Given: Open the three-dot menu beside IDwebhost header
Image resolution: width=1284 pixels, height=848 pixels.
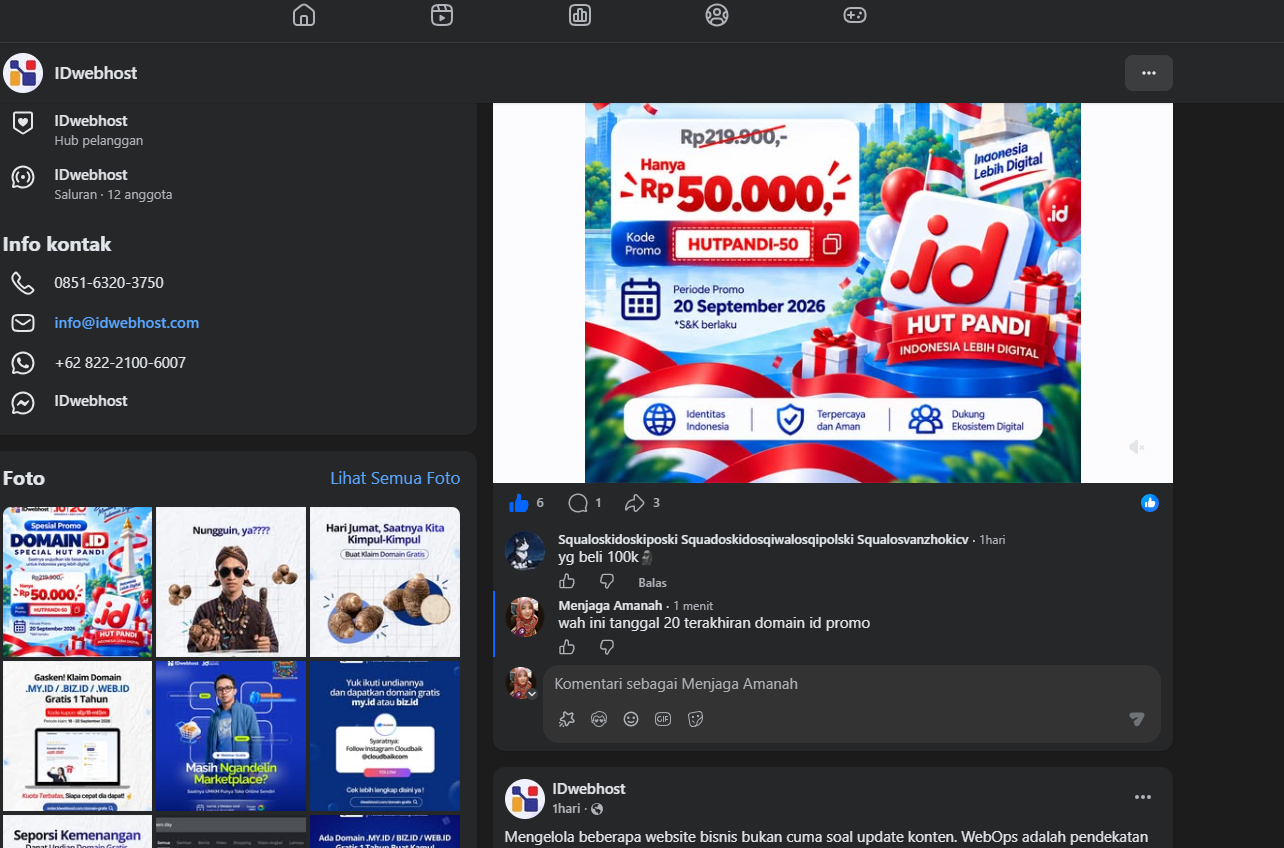Looking at the screenshot, I should (x=1149, y=73).
